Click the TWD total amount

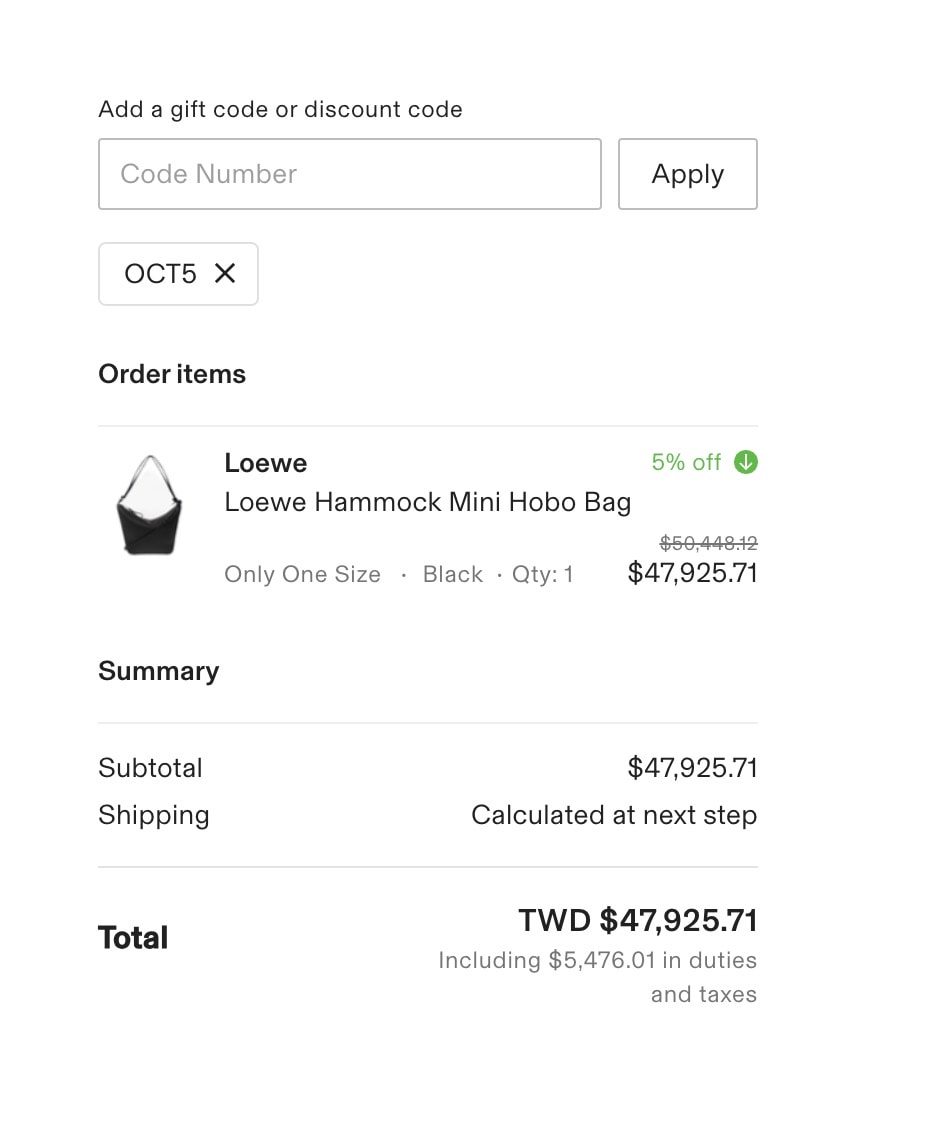point(638,920)
